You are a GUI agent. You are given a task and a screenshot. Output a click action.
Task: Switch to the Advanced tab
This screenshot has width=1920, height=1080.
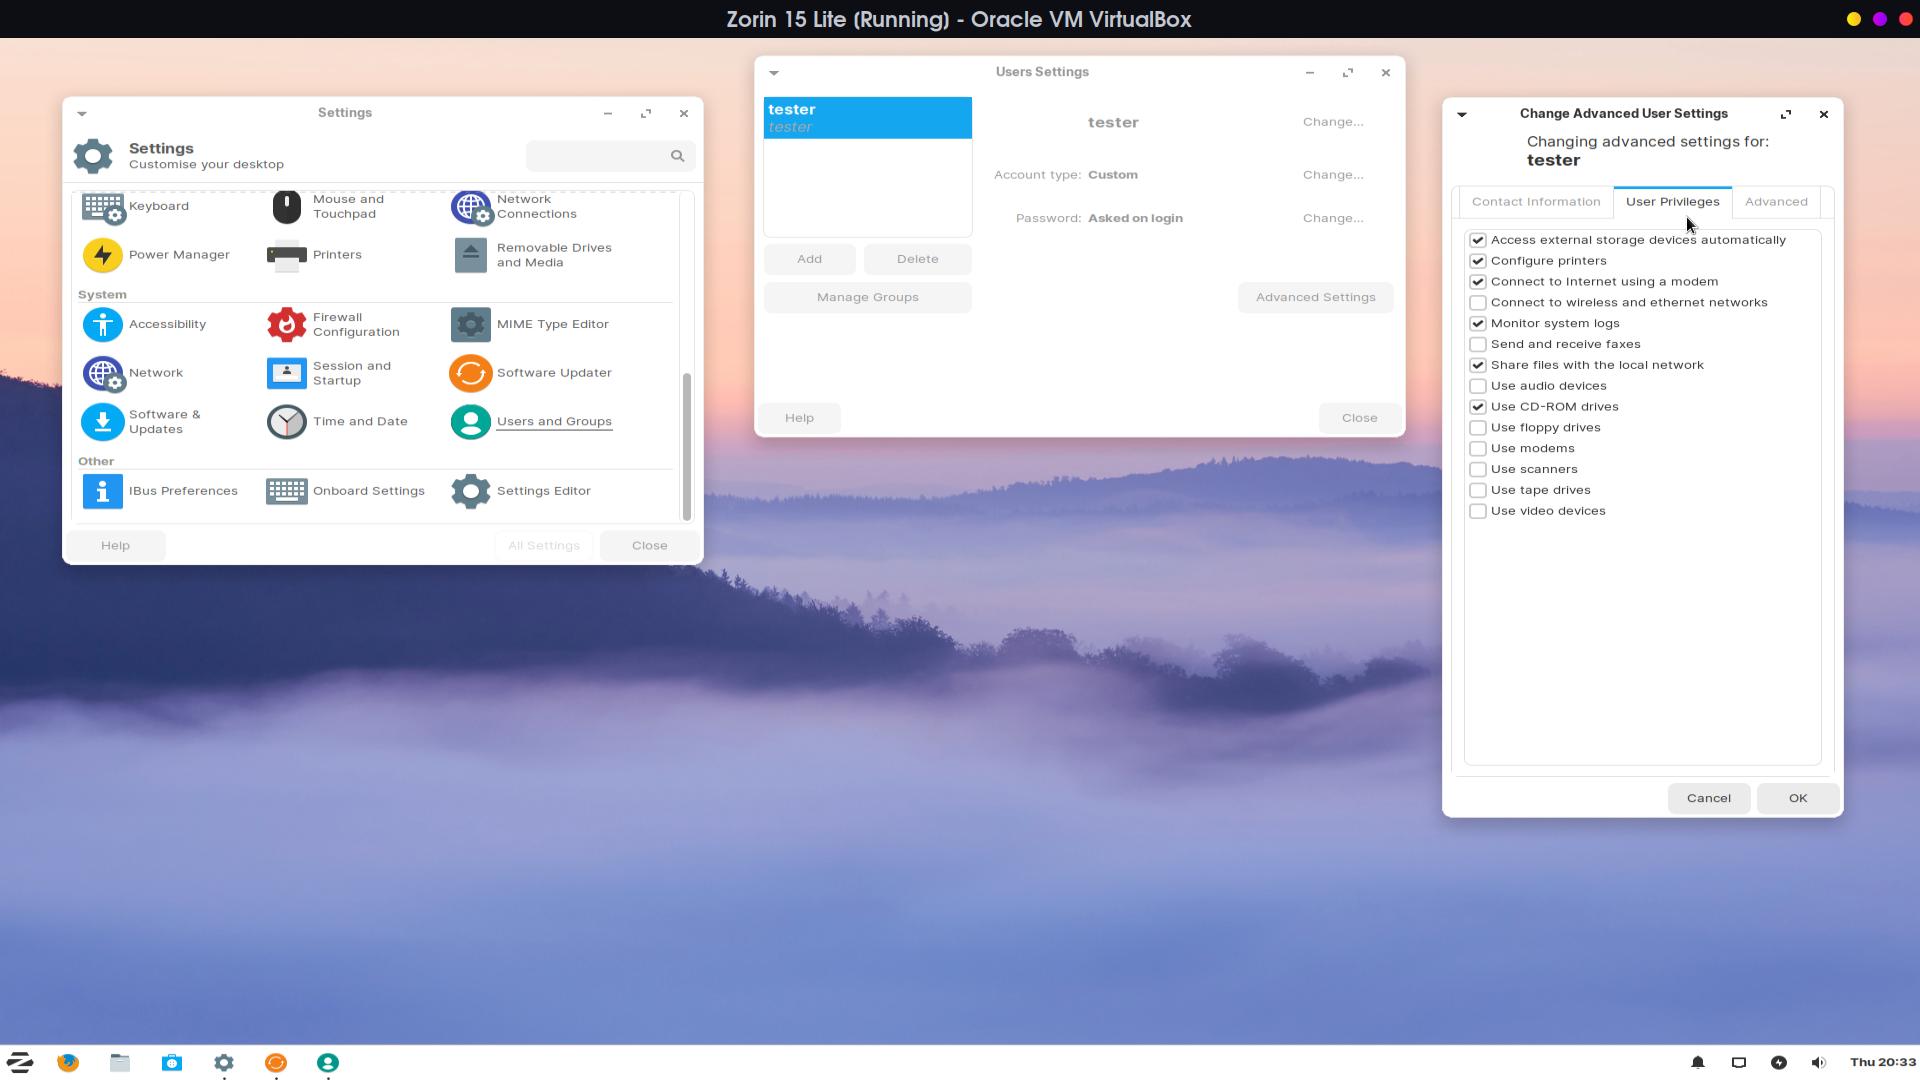click(1775, 202)
